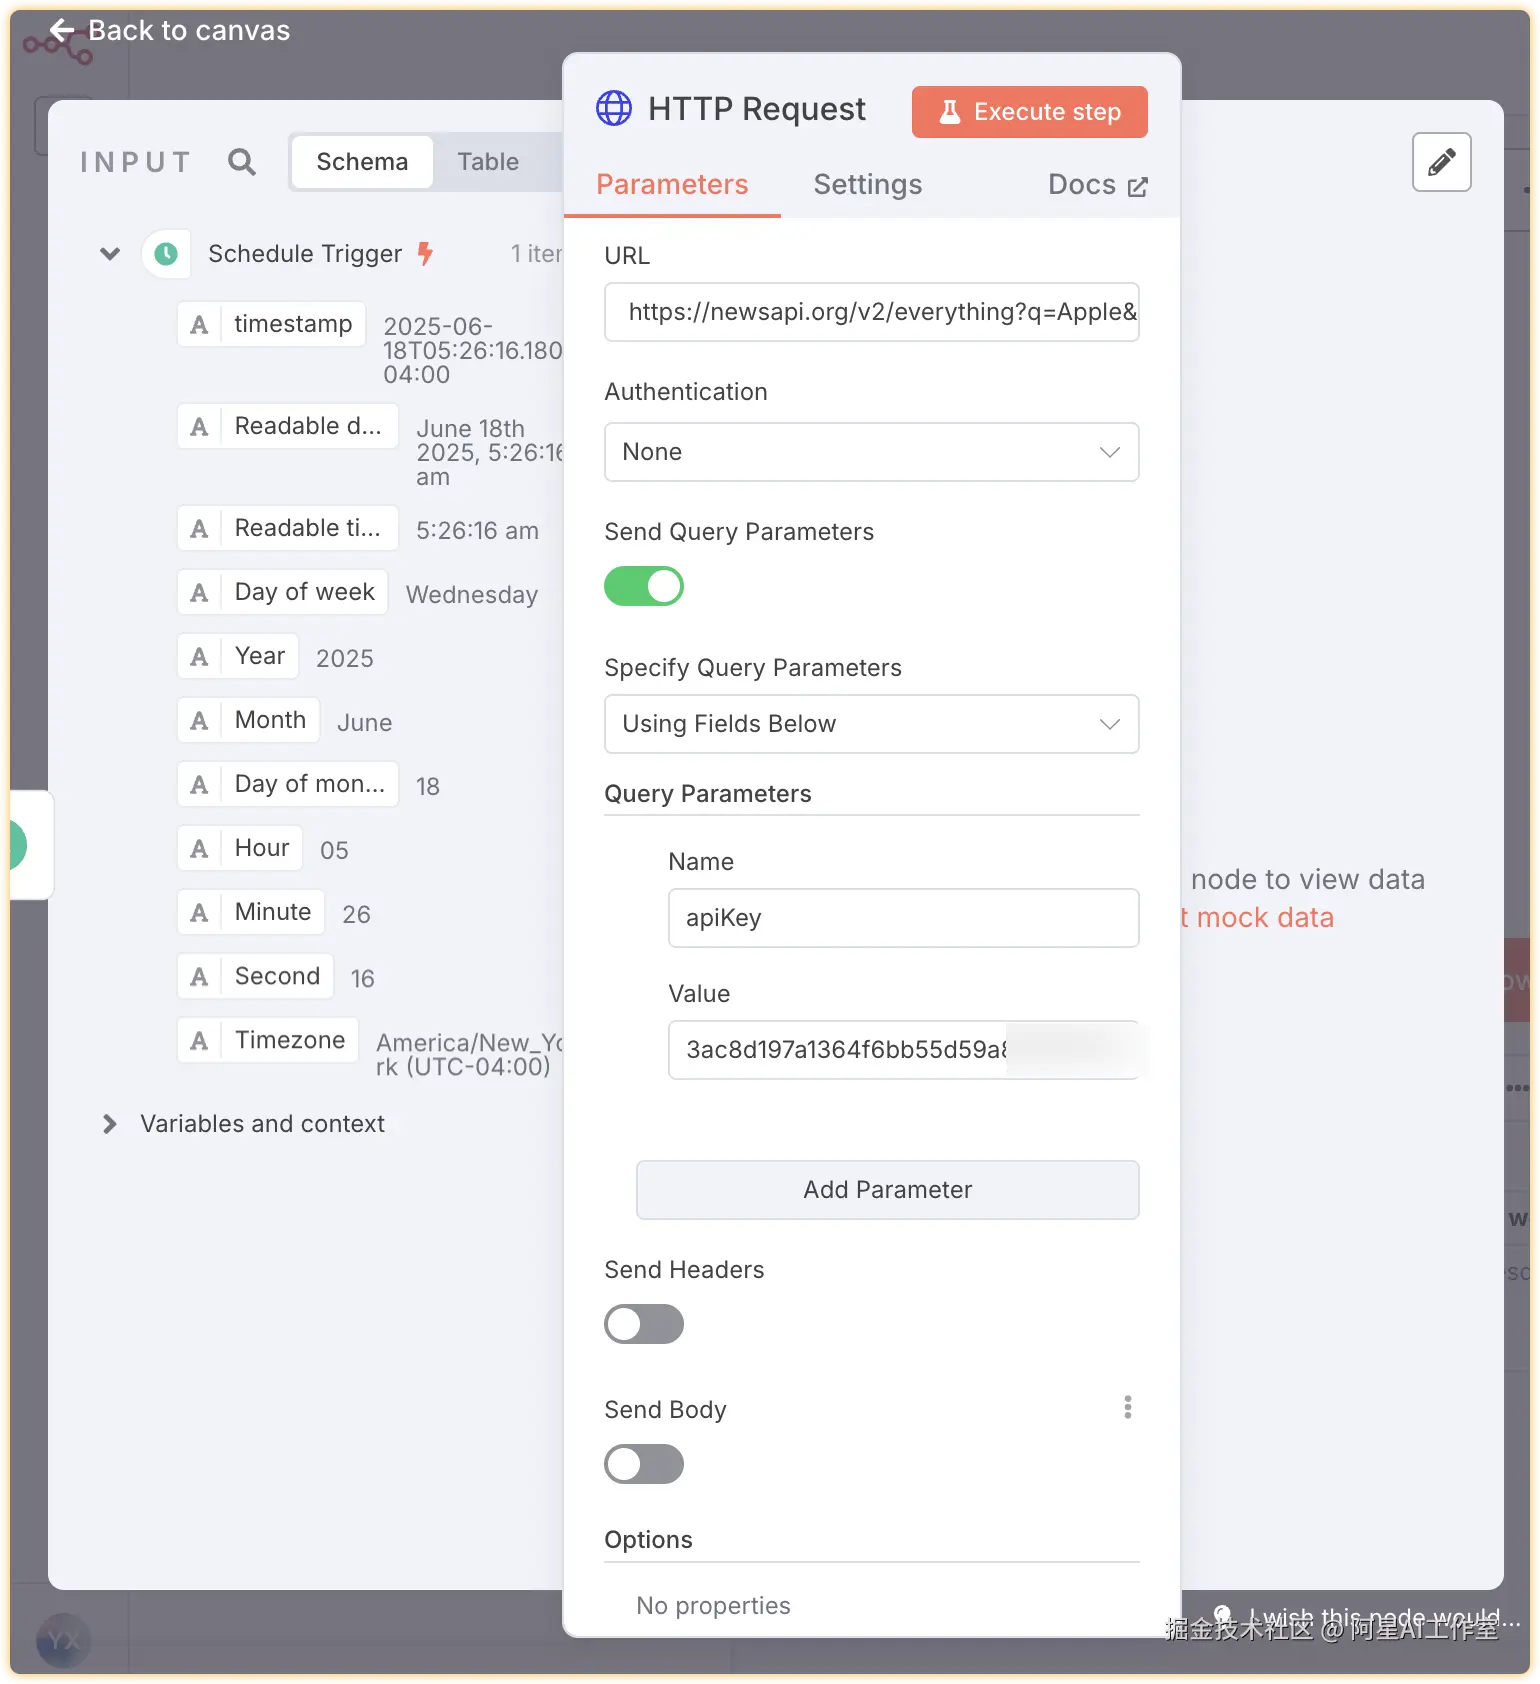Click the HTTP Request globe icon
Screen dimensions: 1540x1684
coord(614,108)
